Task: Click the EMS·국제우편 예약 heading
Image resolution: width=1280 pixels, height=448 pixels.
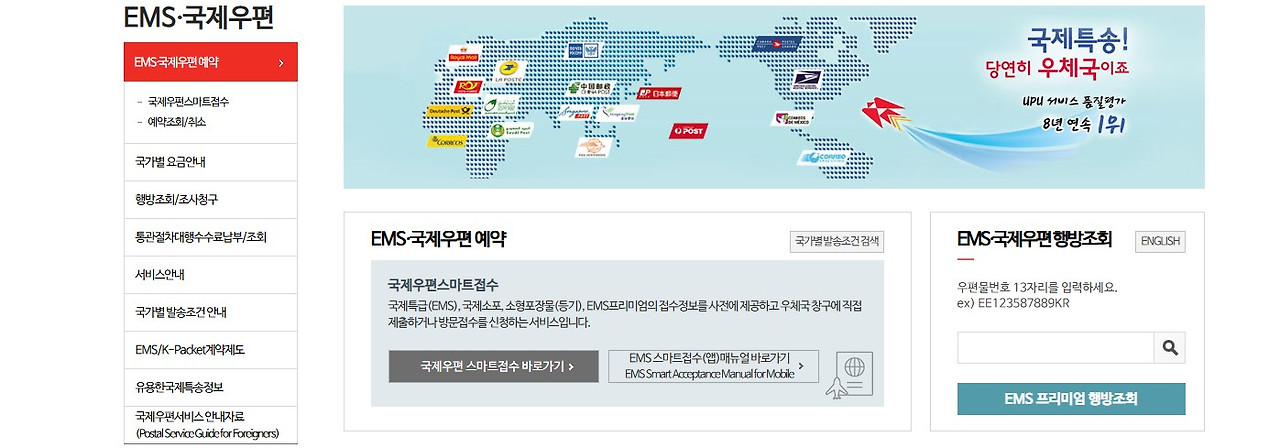Action: coord(438,239)
